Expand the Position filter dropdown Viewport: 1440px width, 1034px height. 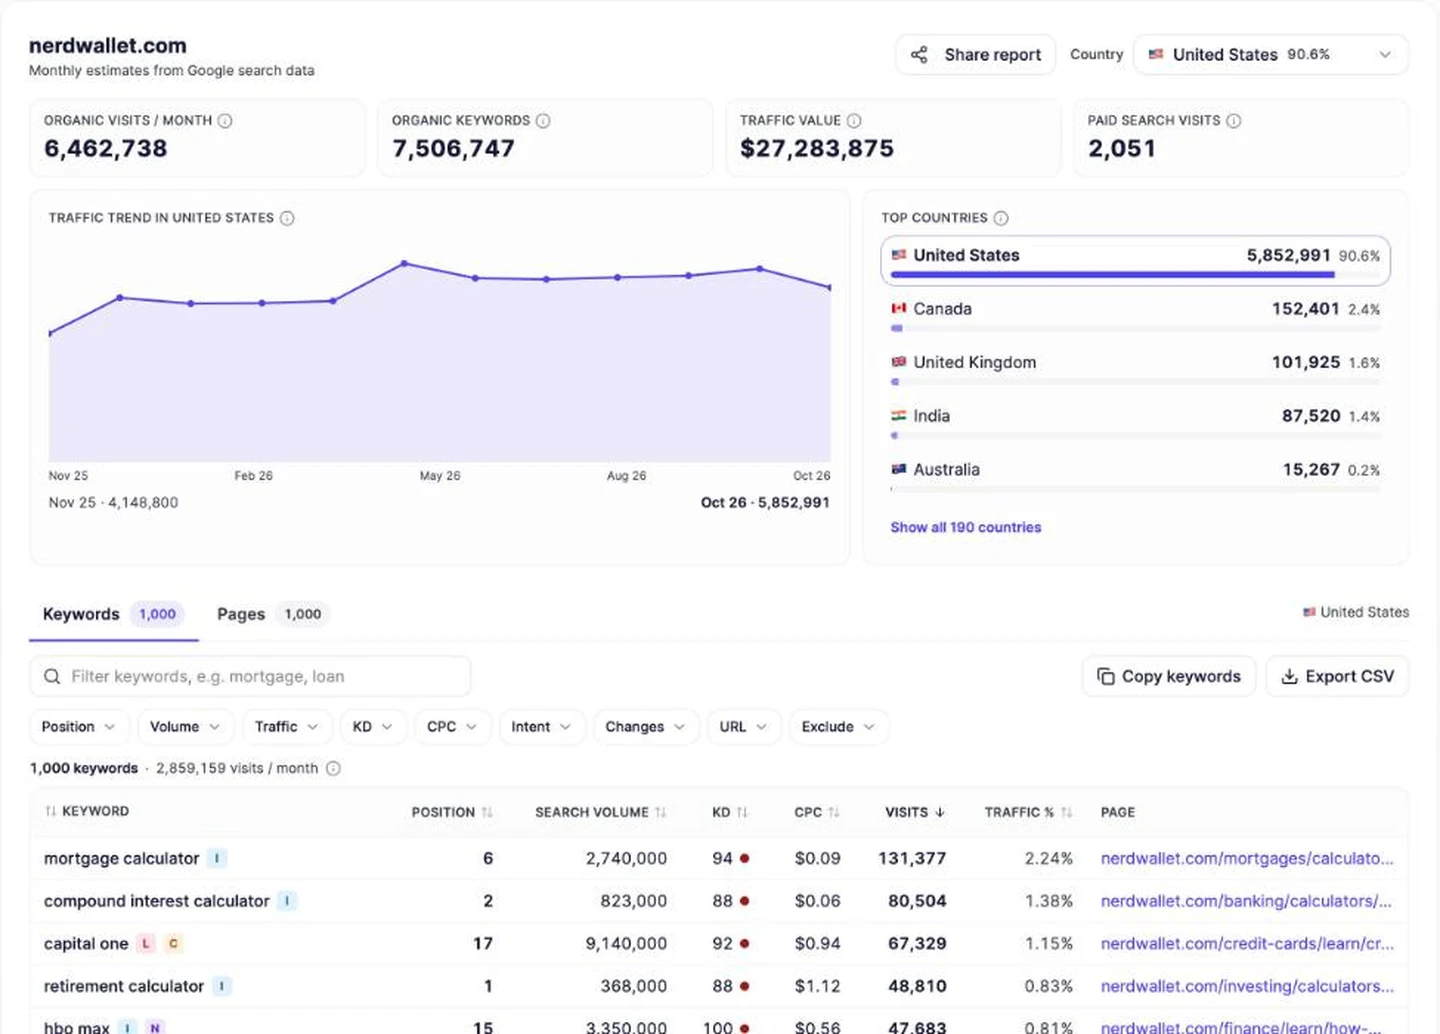[78, 727]
